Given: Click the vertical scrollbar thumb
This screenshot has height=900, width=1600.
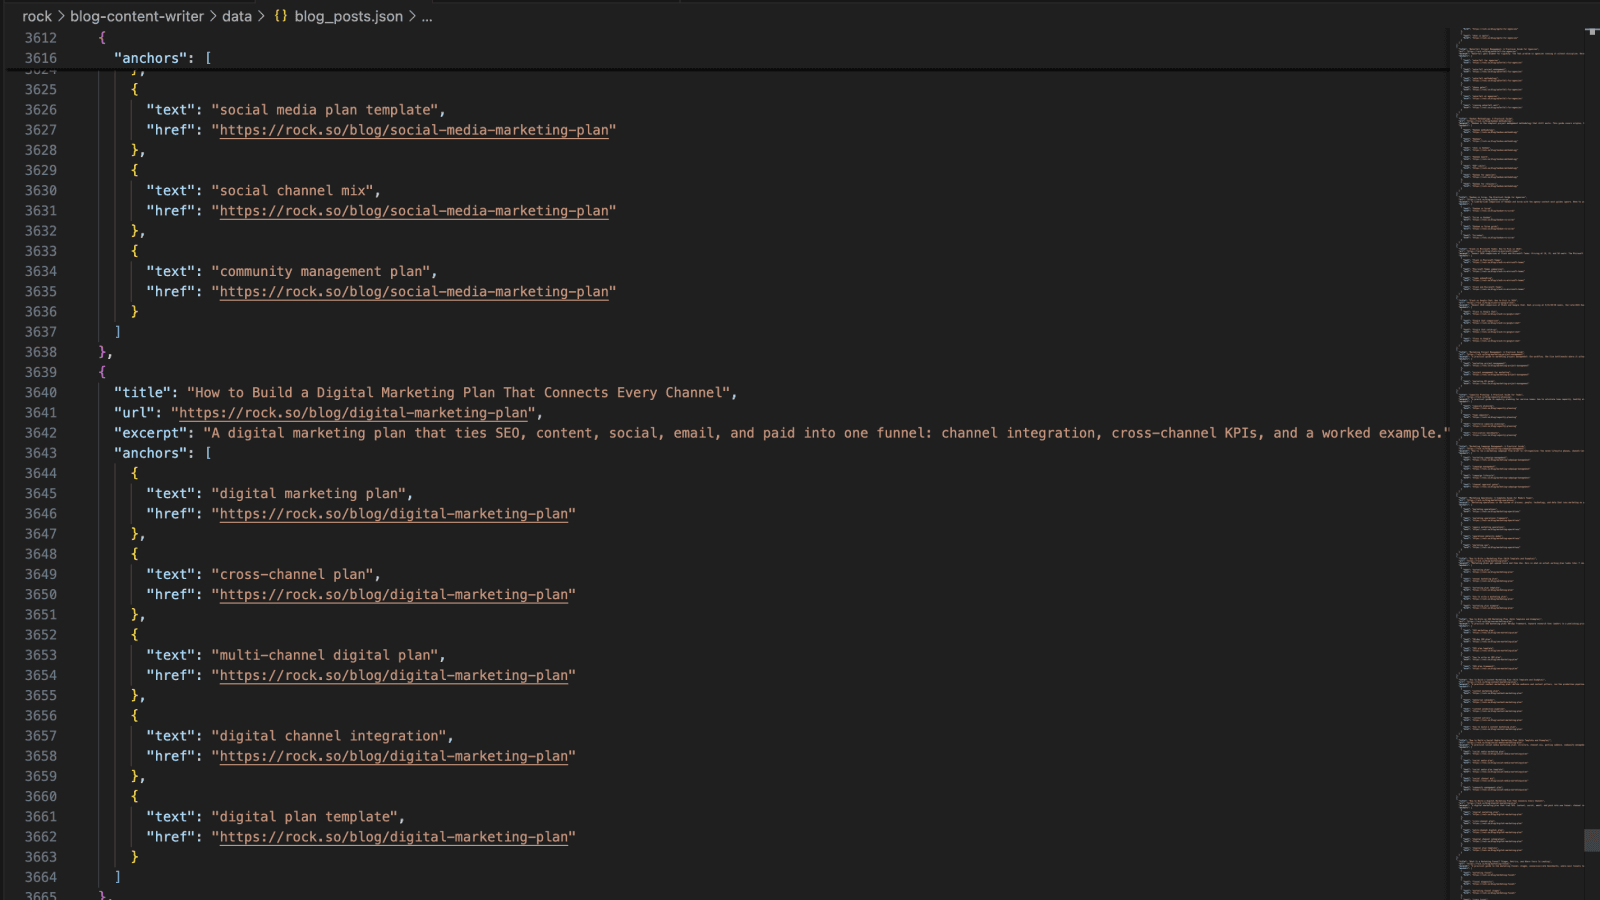Looking at the screenshot, I should point(1592,840).
